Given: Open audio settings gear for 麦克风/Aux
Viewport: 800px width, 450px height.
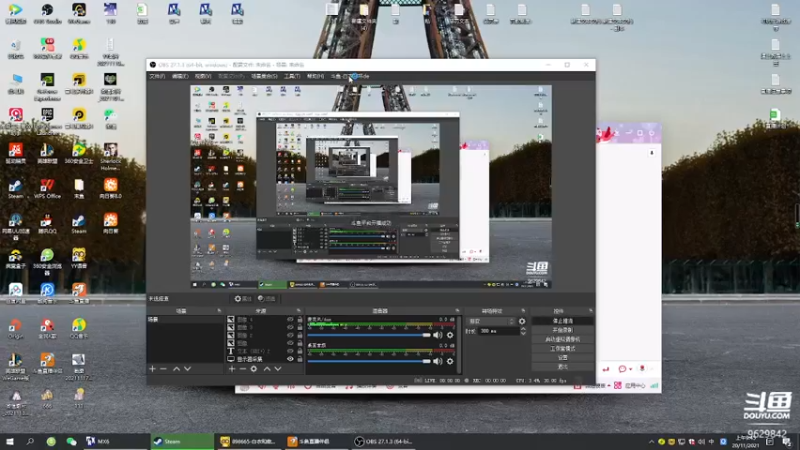Looking at the screenshot, I should pyautogui.click(x=450, y=335).
